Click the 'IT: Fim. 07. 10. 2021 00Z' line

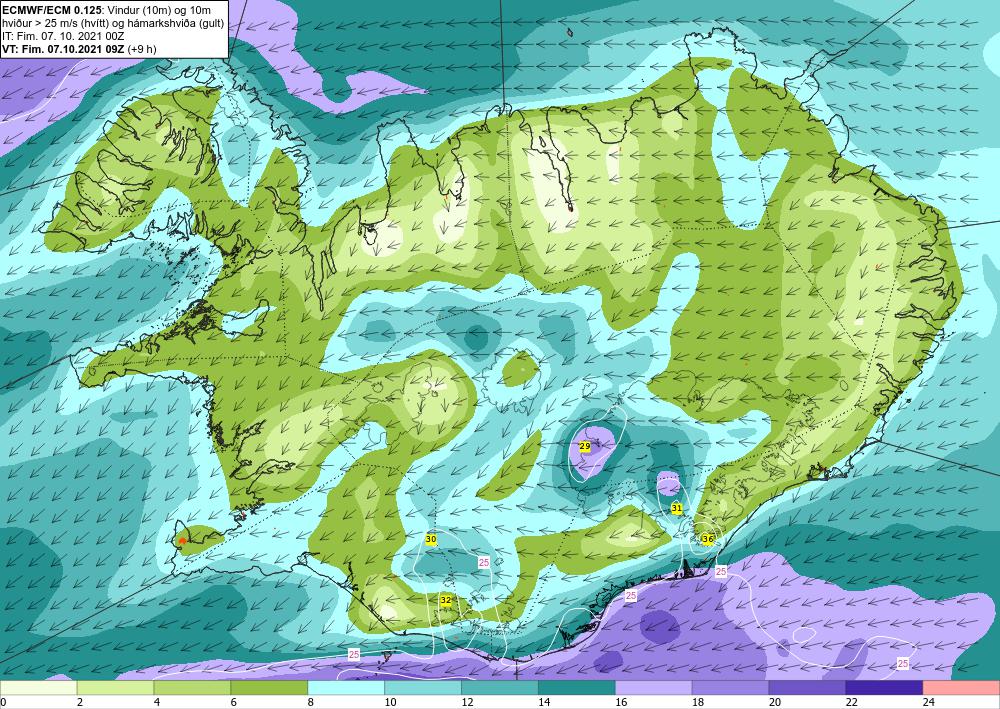point(63,36)
